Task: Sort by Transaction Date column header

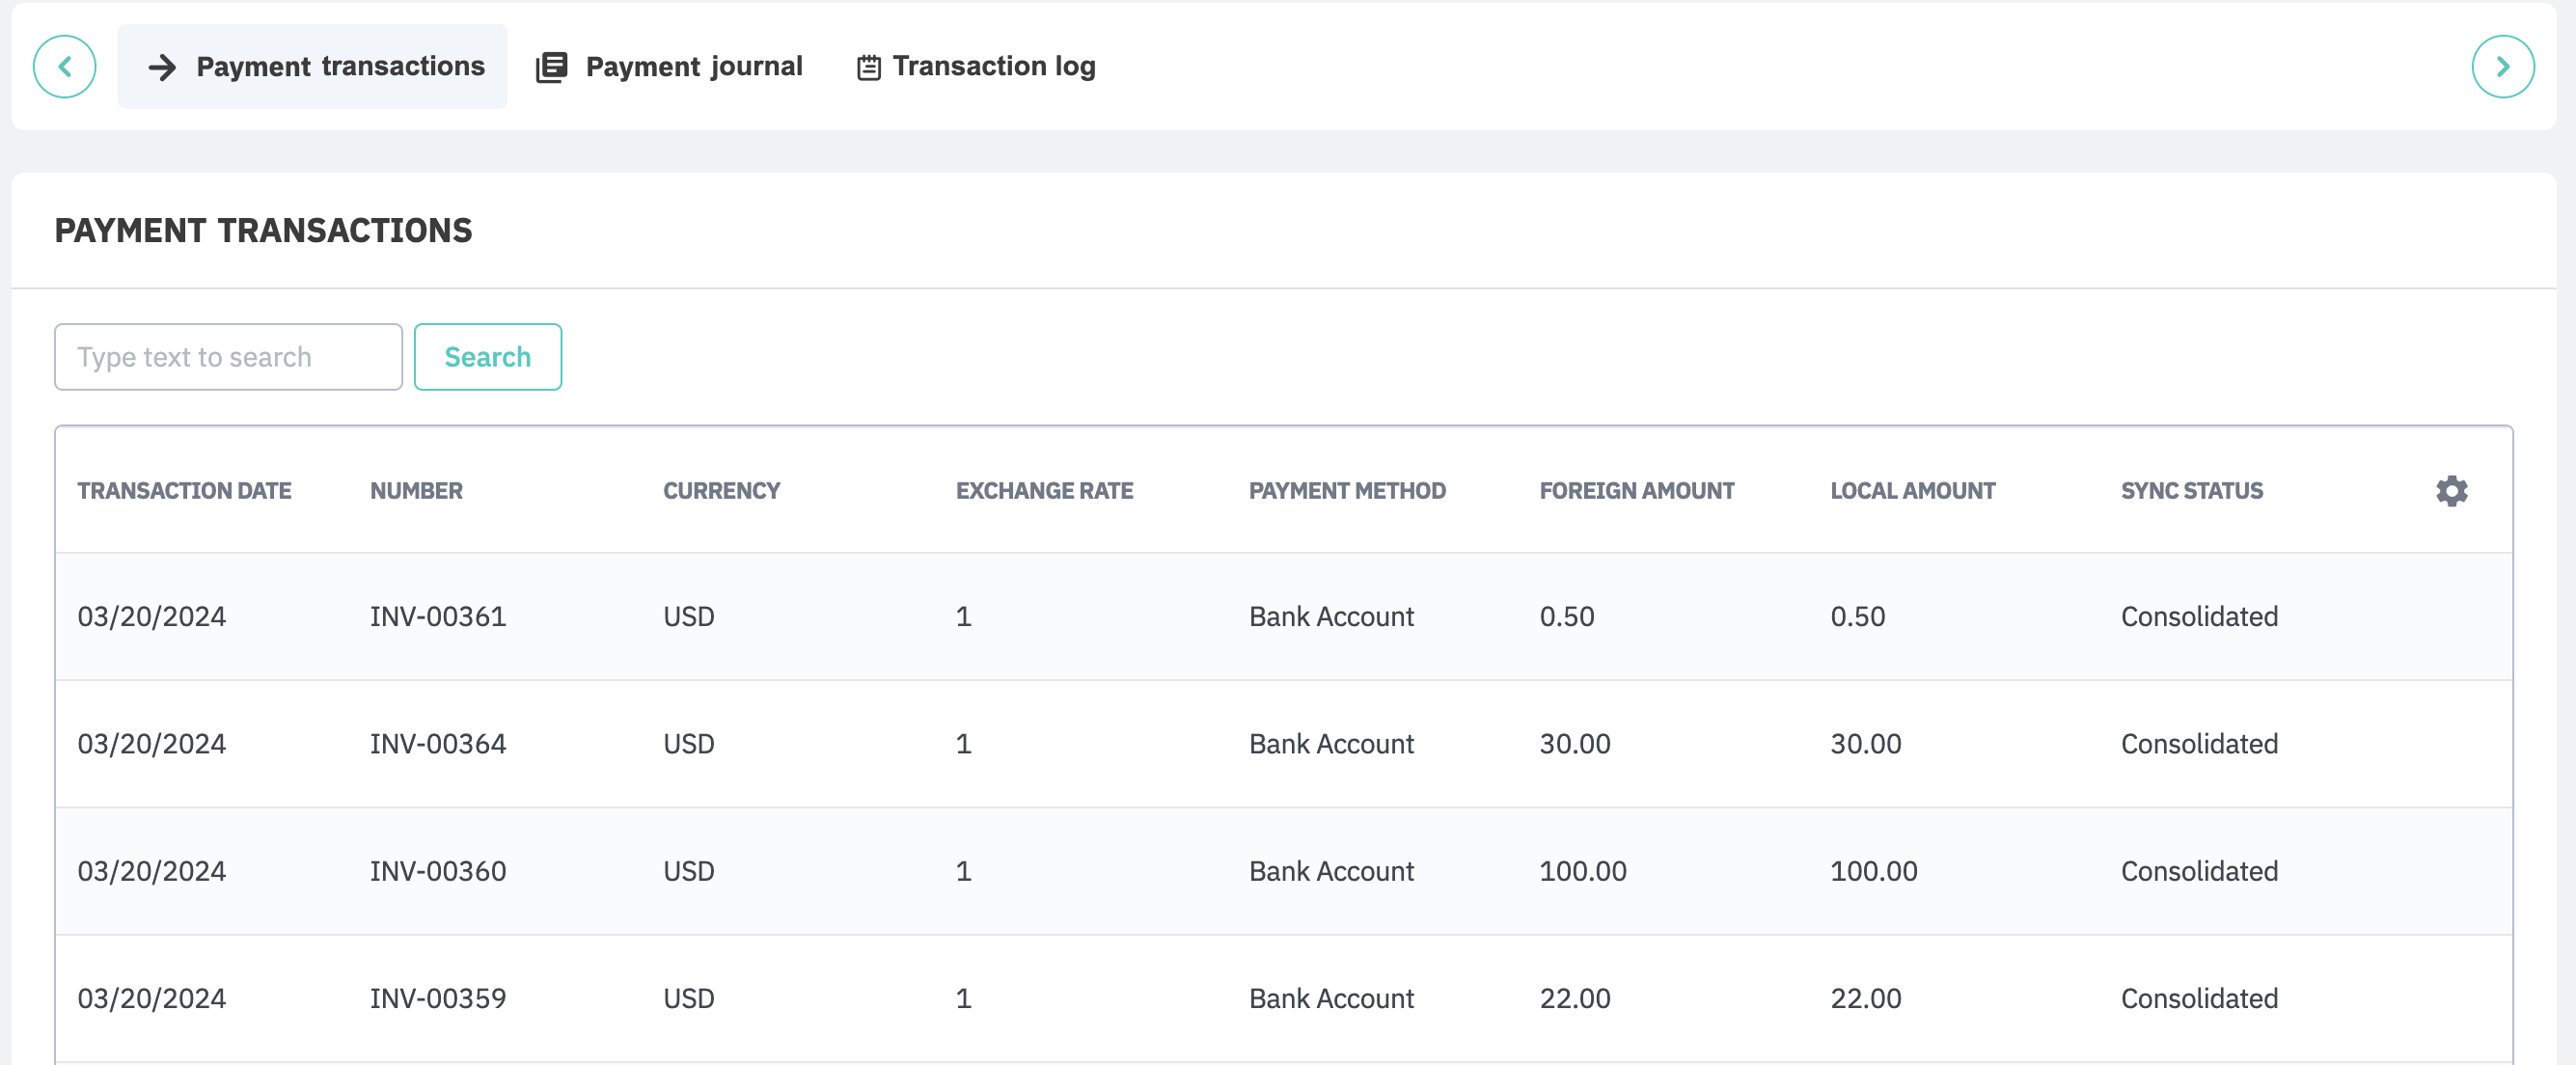Action: (184, 491)
